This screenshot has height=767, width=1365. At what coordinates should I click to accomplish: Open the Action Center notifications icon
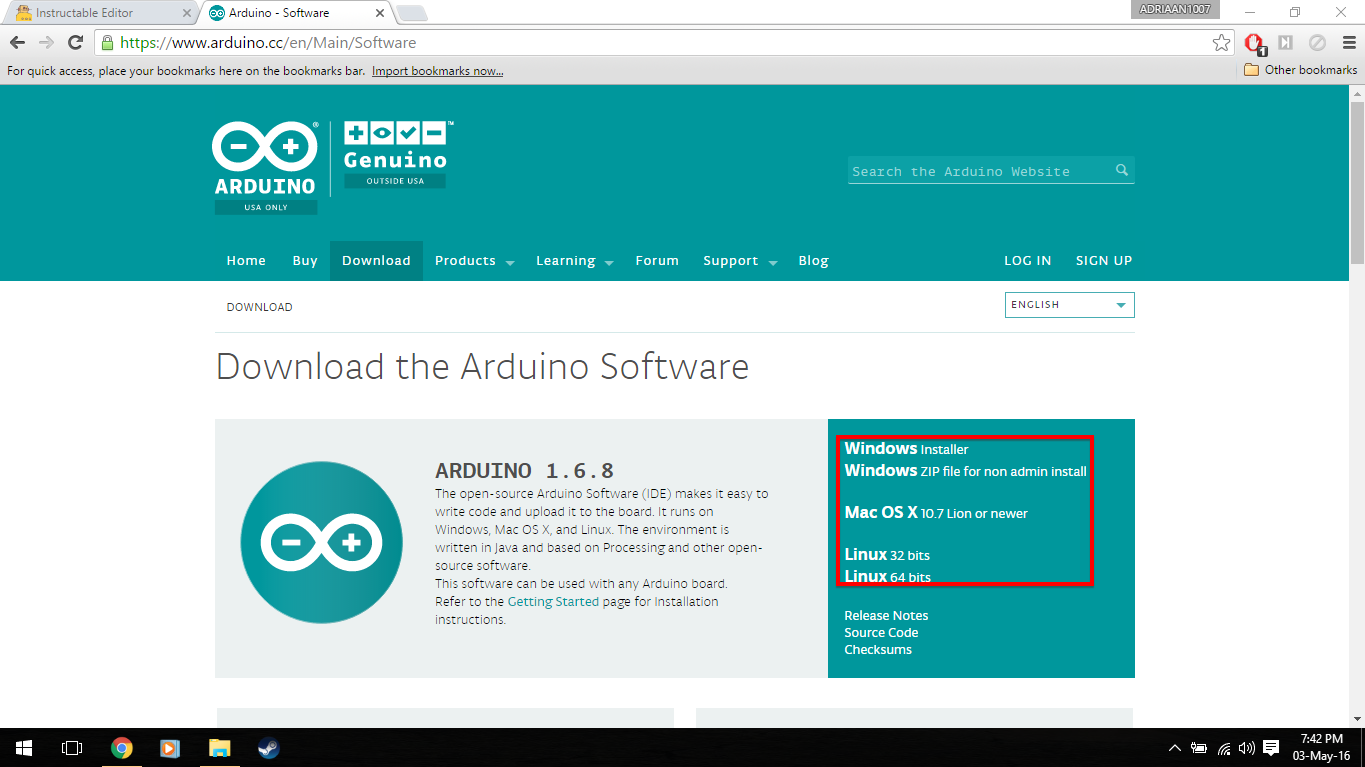[1271, 747]
